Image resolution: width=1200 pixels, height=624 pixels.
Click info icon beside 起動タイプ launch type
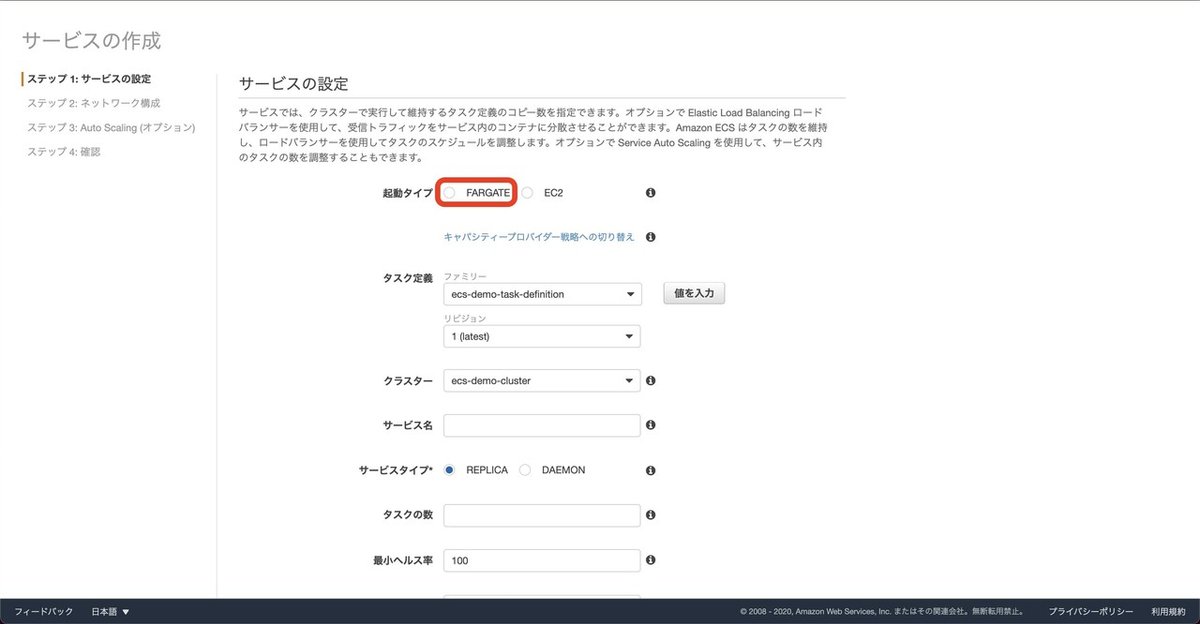(x=651, y=192)
